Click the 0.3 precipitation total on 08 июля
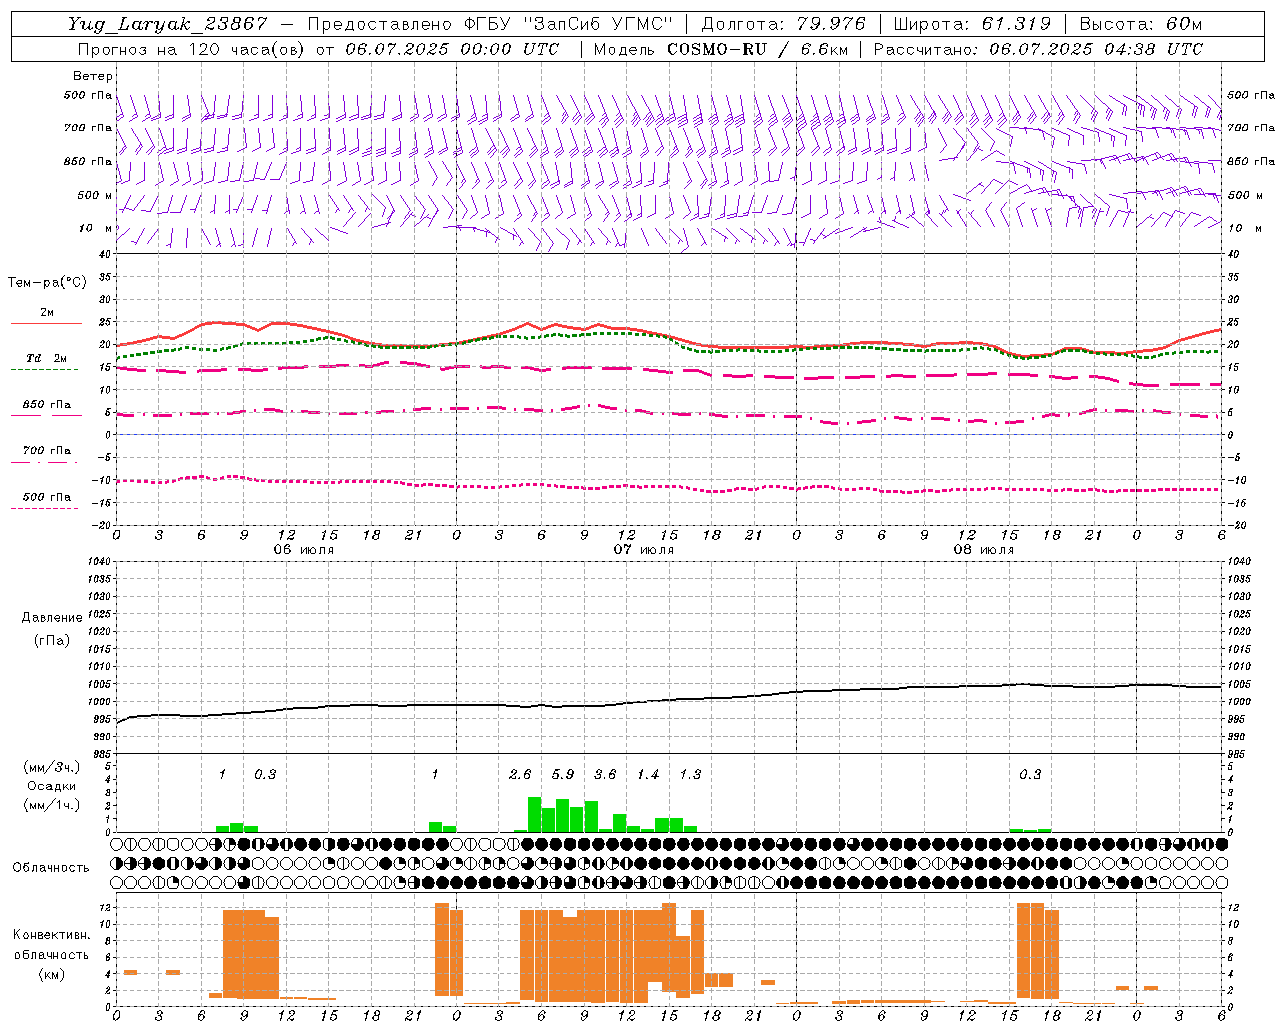The width and height of the screenshot is (1280, 1024). pos(1030,775)
